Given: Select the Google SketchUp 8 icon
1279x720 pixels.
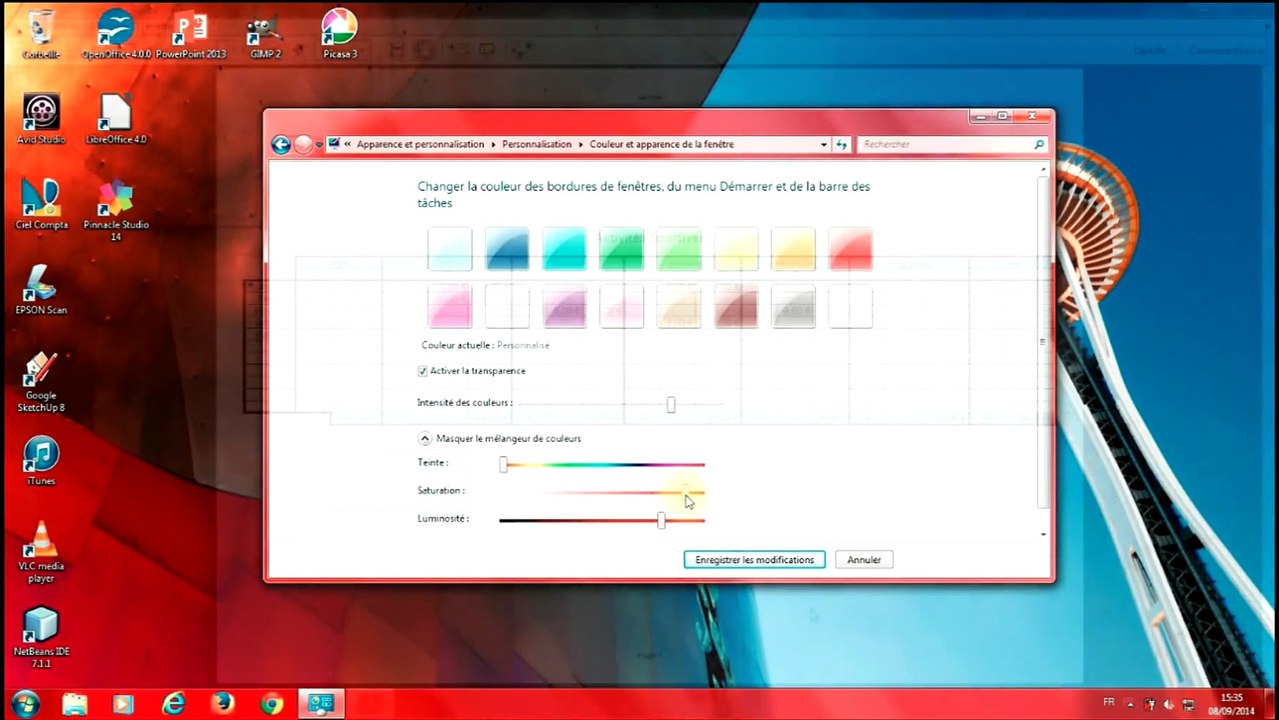Looking at the screenshot, I should 41,381.
